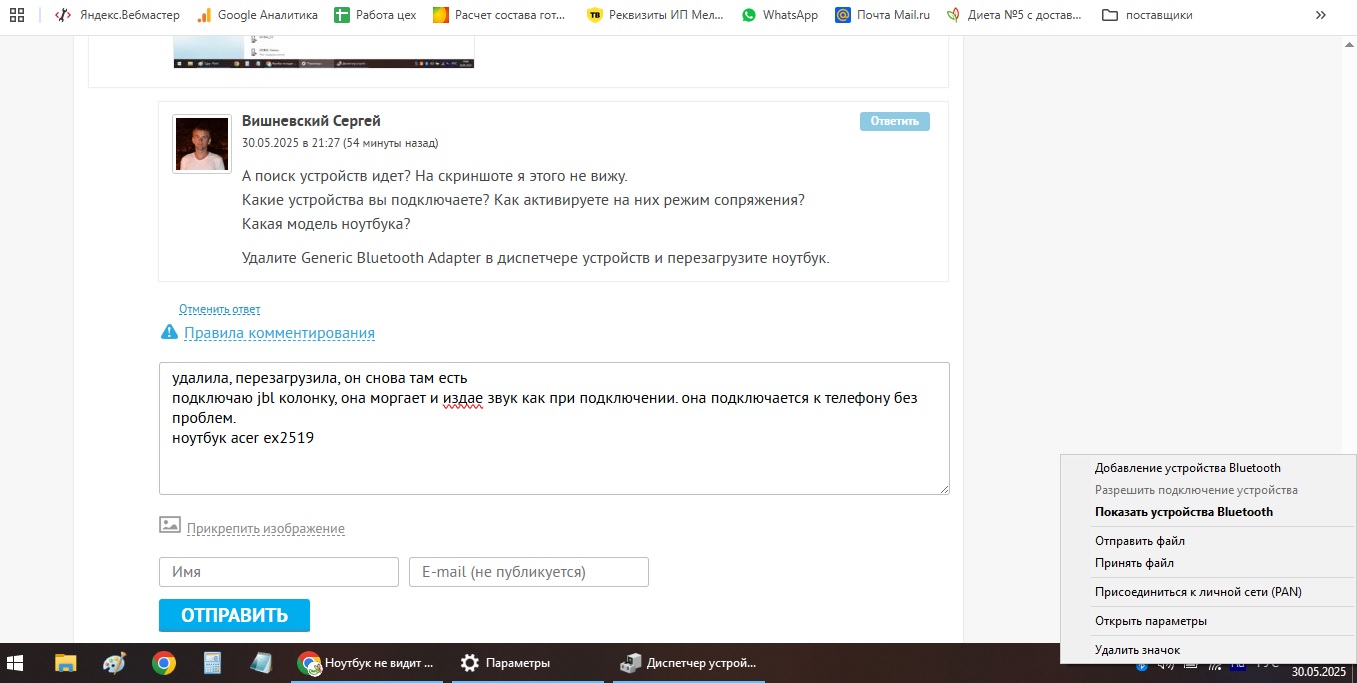Open the WhatsApp bookmark
The height and width of the screenshot is (683, 1357).
pos(780,15)
